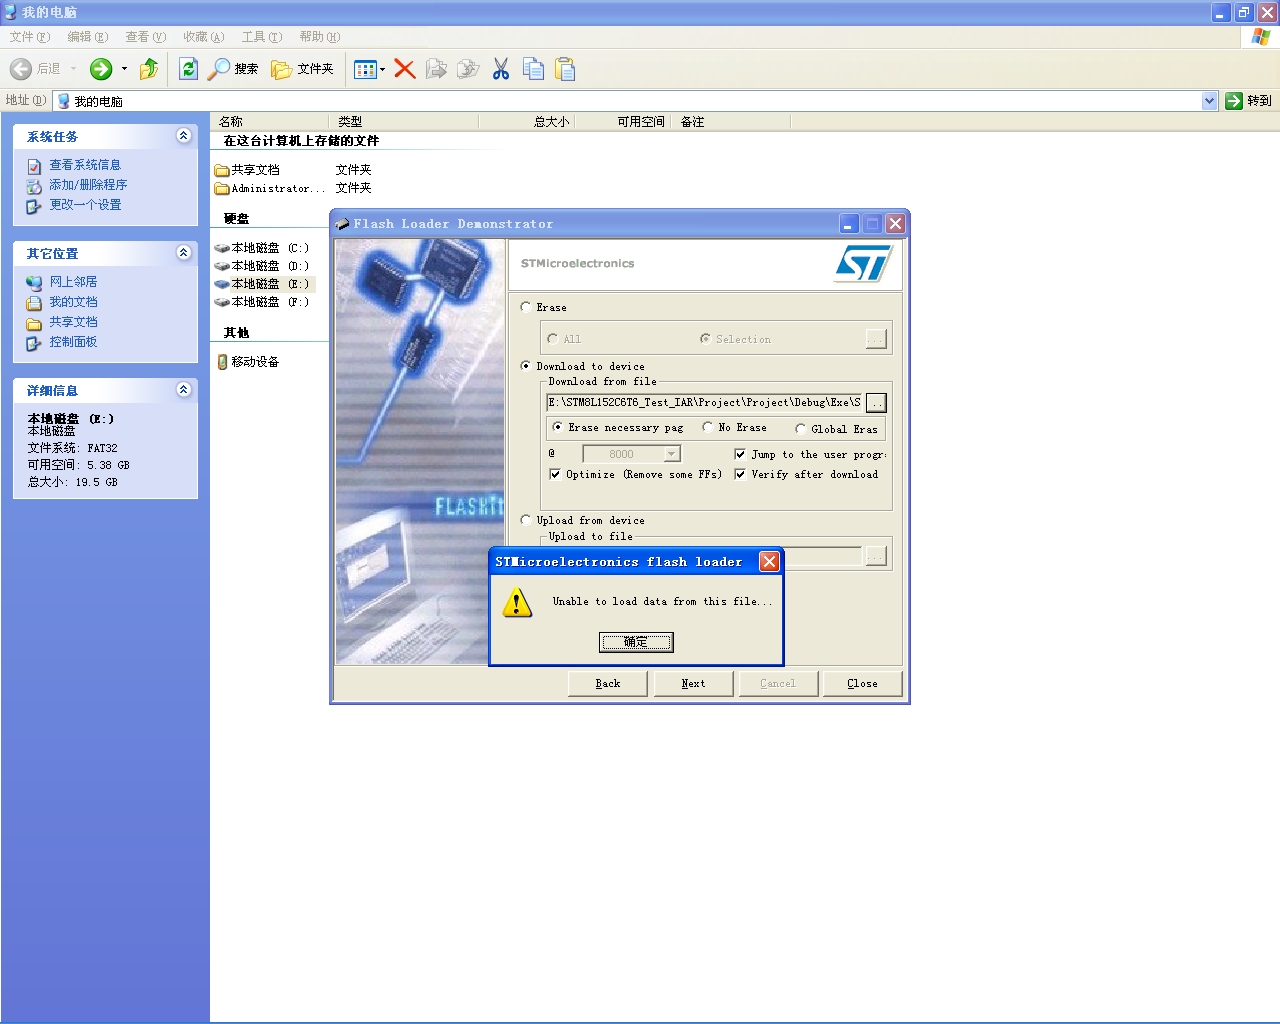Select Upload from device radio option
The image size is (1280, 1024).
click(x=526, y=520)
